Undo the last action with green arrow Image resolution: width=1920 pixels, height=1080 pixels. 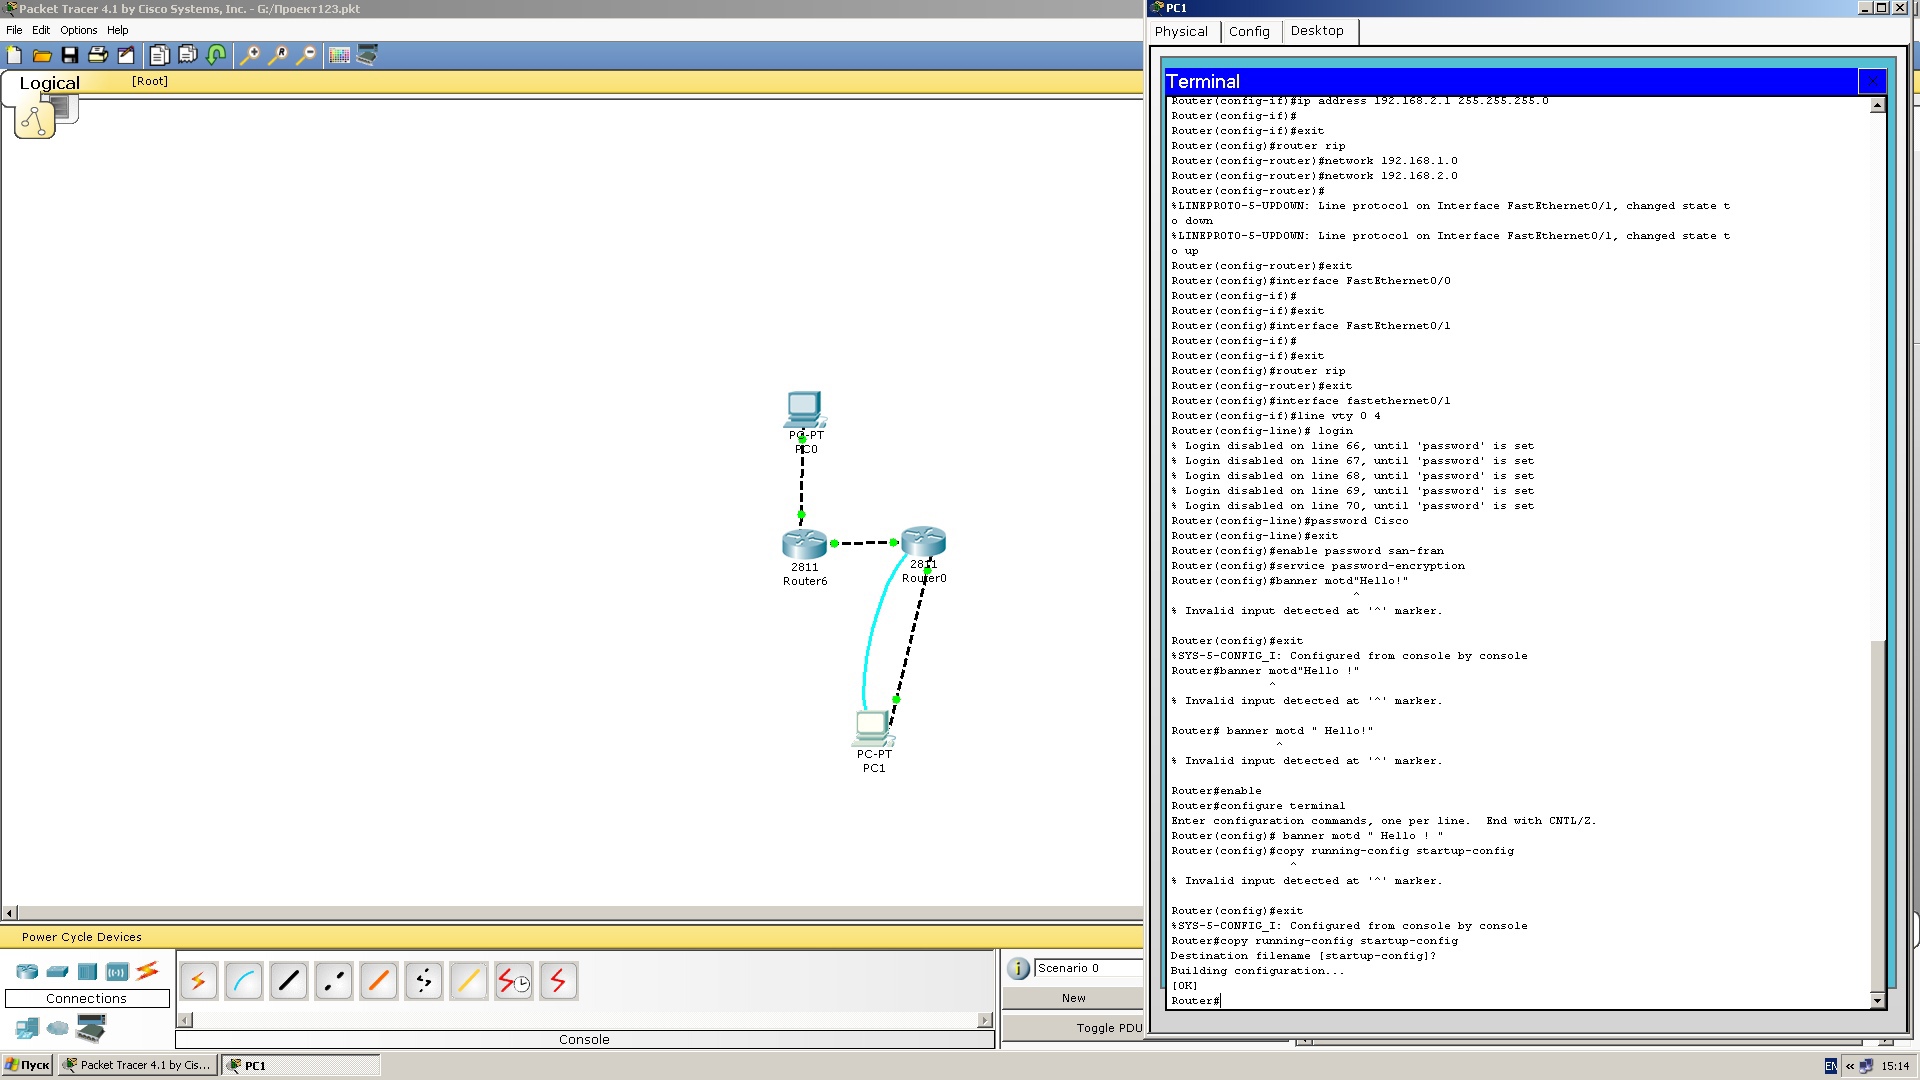pyautogui.click(x=216, y=55)
